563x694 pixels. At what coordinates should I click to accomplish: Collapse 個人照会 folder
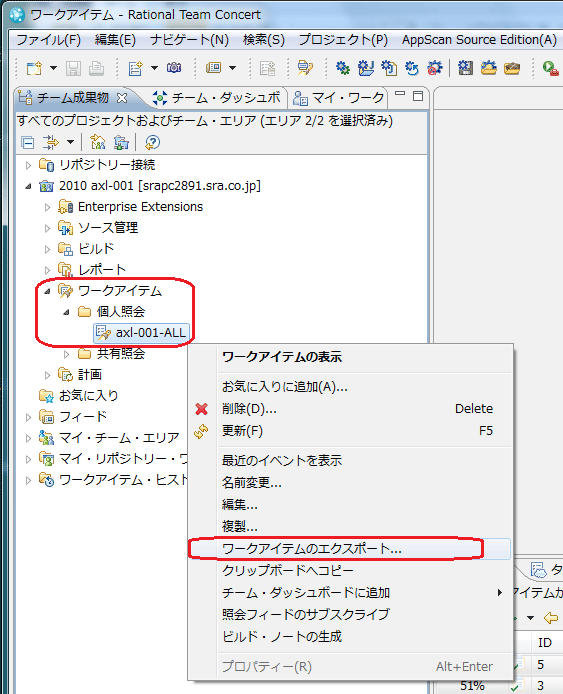tap(66, 312)
